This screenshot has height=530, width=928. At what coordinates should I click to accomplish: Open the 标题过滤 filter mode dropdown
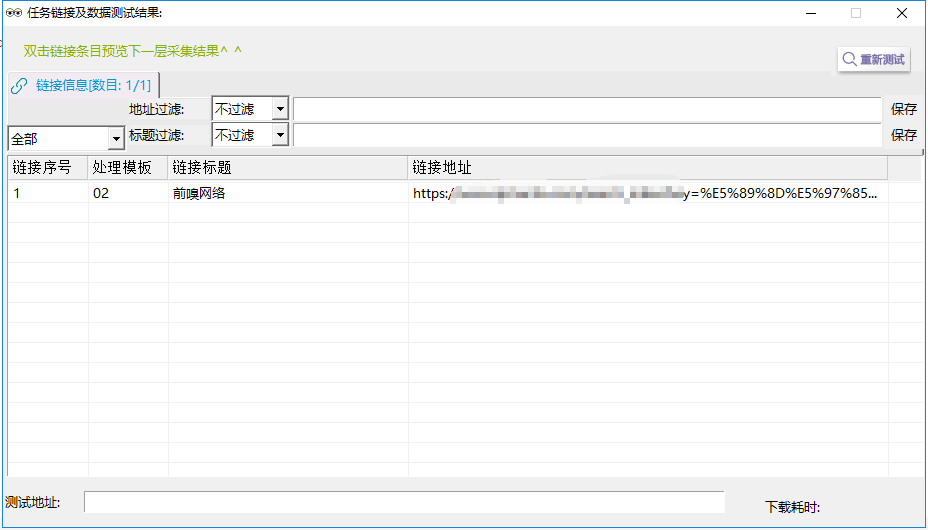(280, 135)
